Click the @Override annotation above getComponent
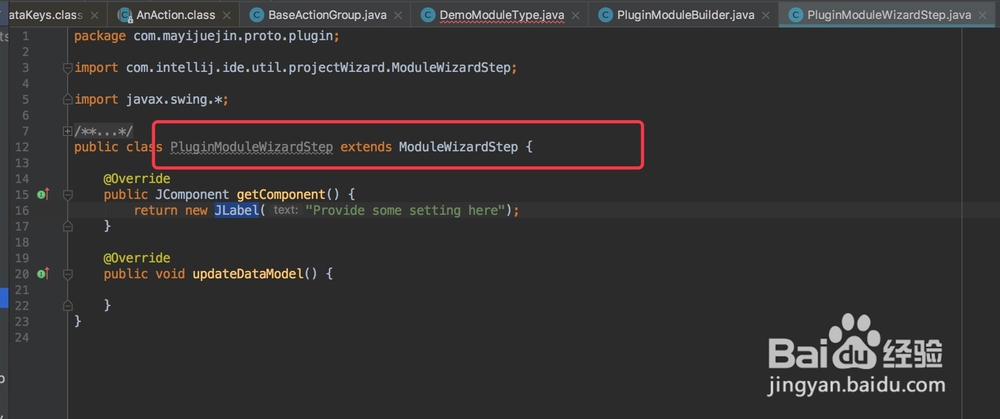This screenshot has width=1000, height=419. [137, 179]
